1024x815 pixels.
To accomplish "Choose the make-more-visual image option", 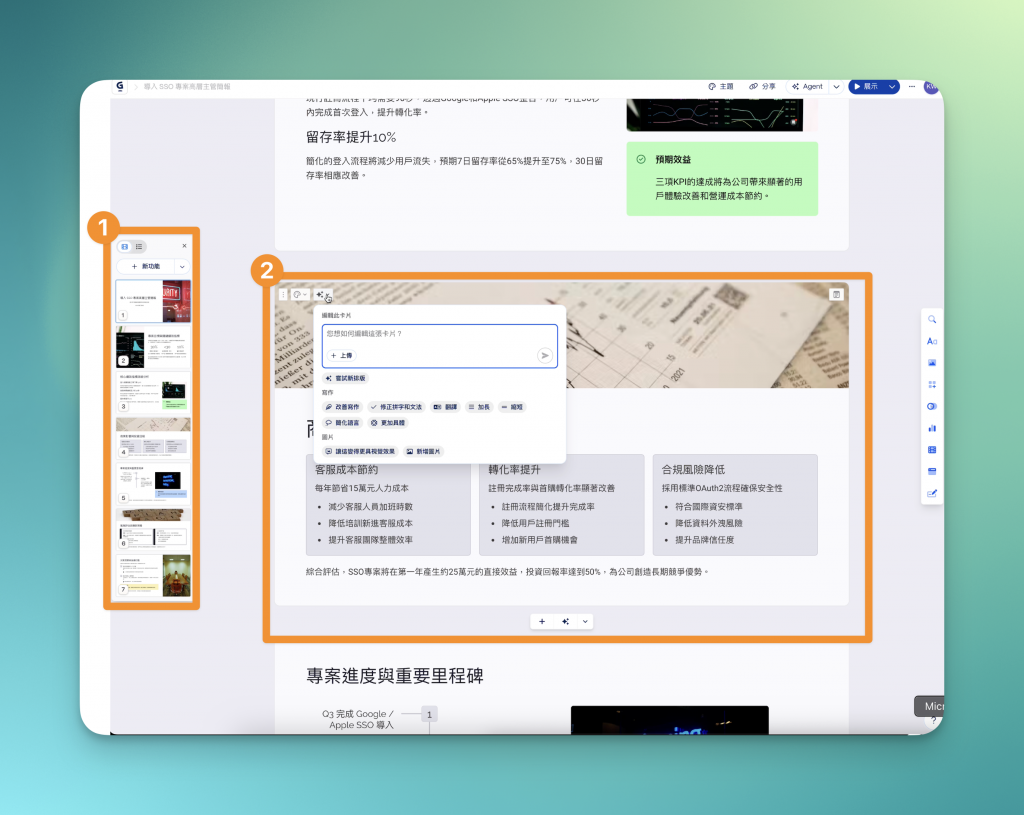I will pyautogui.click(x=360, y=451).
